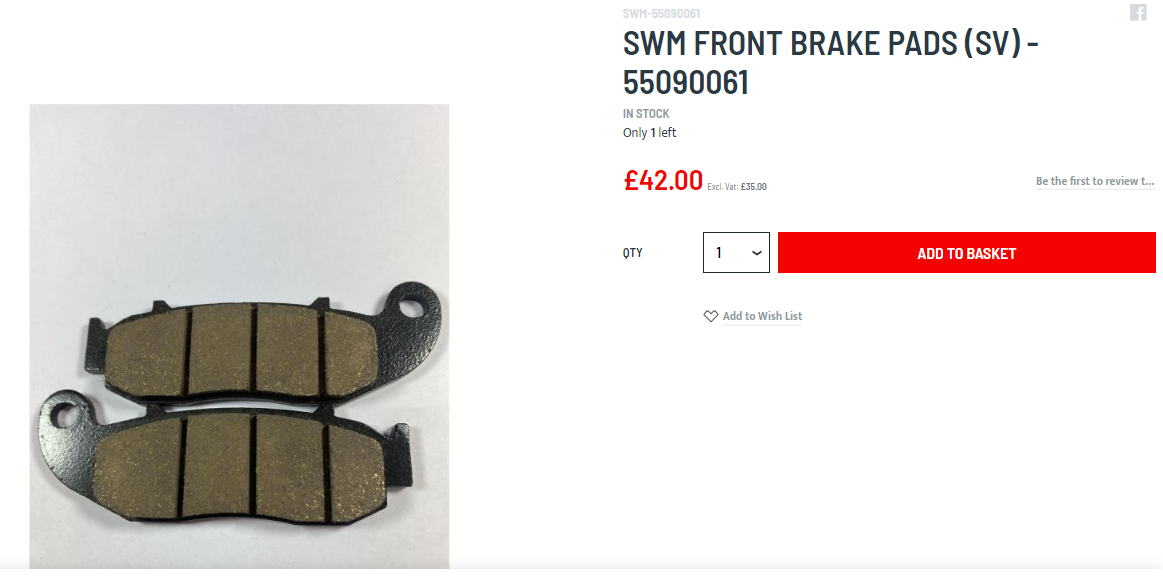Click the heart wish list icon
The width and height of the screenshot is (1163, 576).
tap(711, 317)
